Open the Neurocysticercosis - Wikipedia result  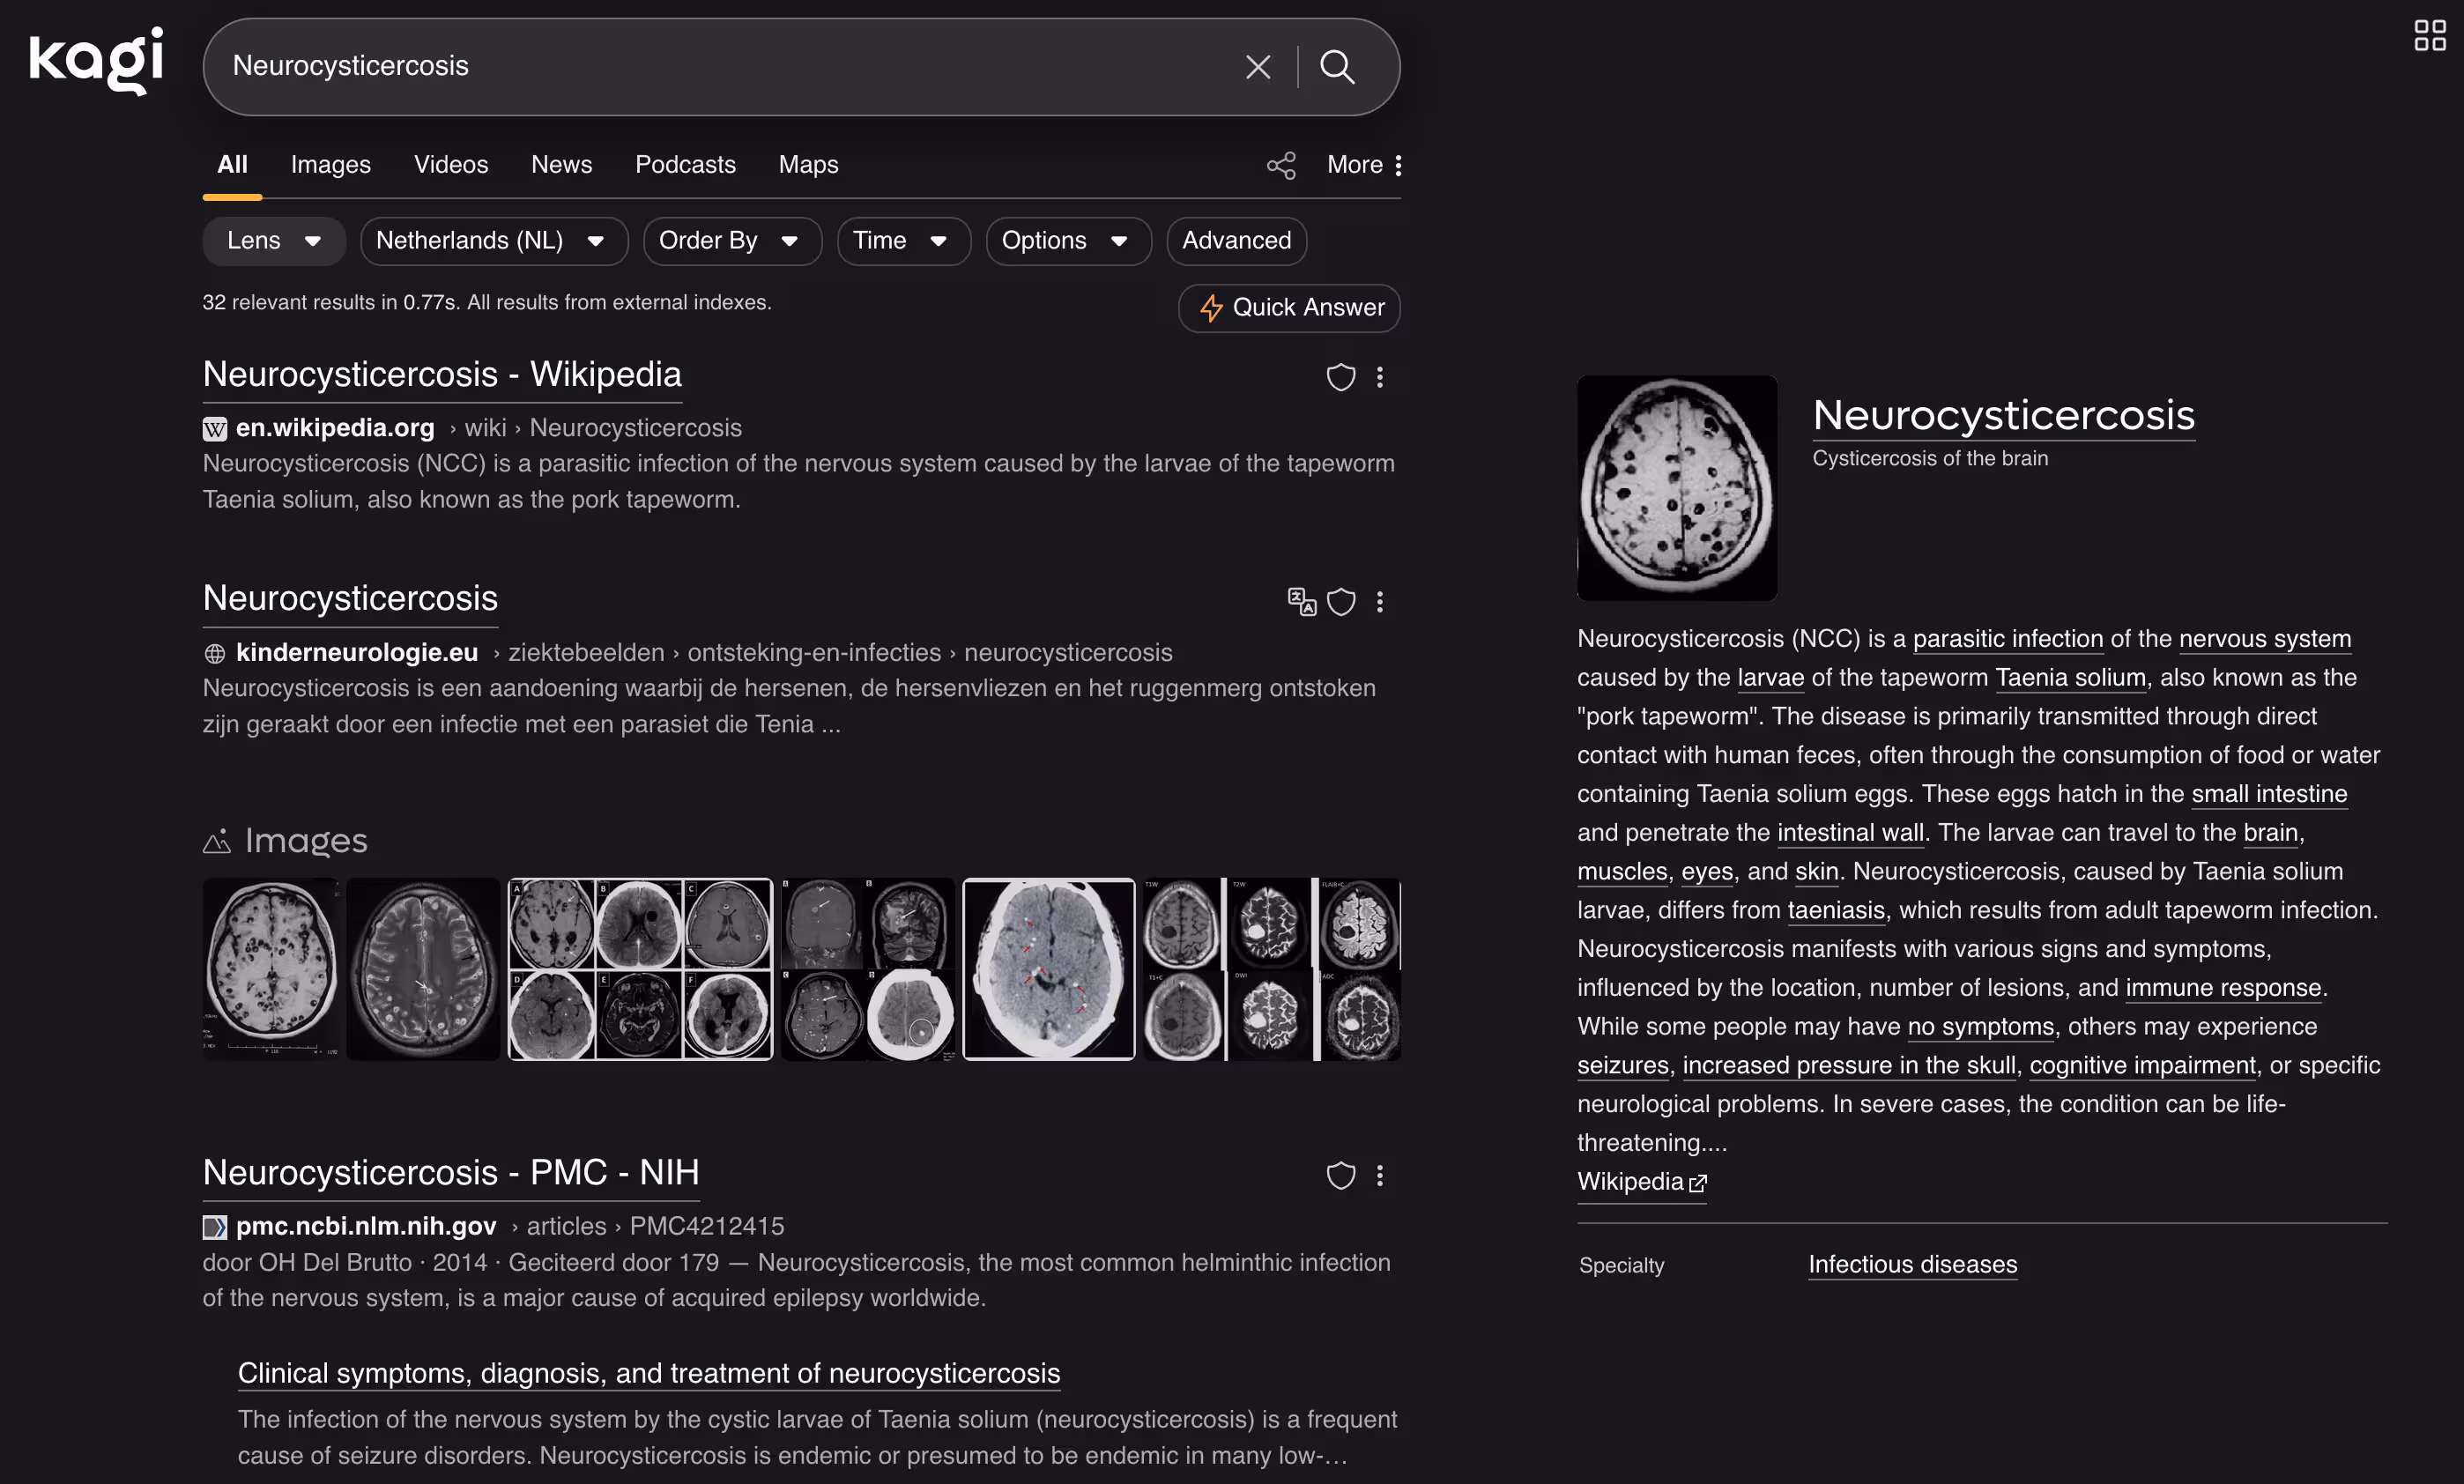(442, 375)
